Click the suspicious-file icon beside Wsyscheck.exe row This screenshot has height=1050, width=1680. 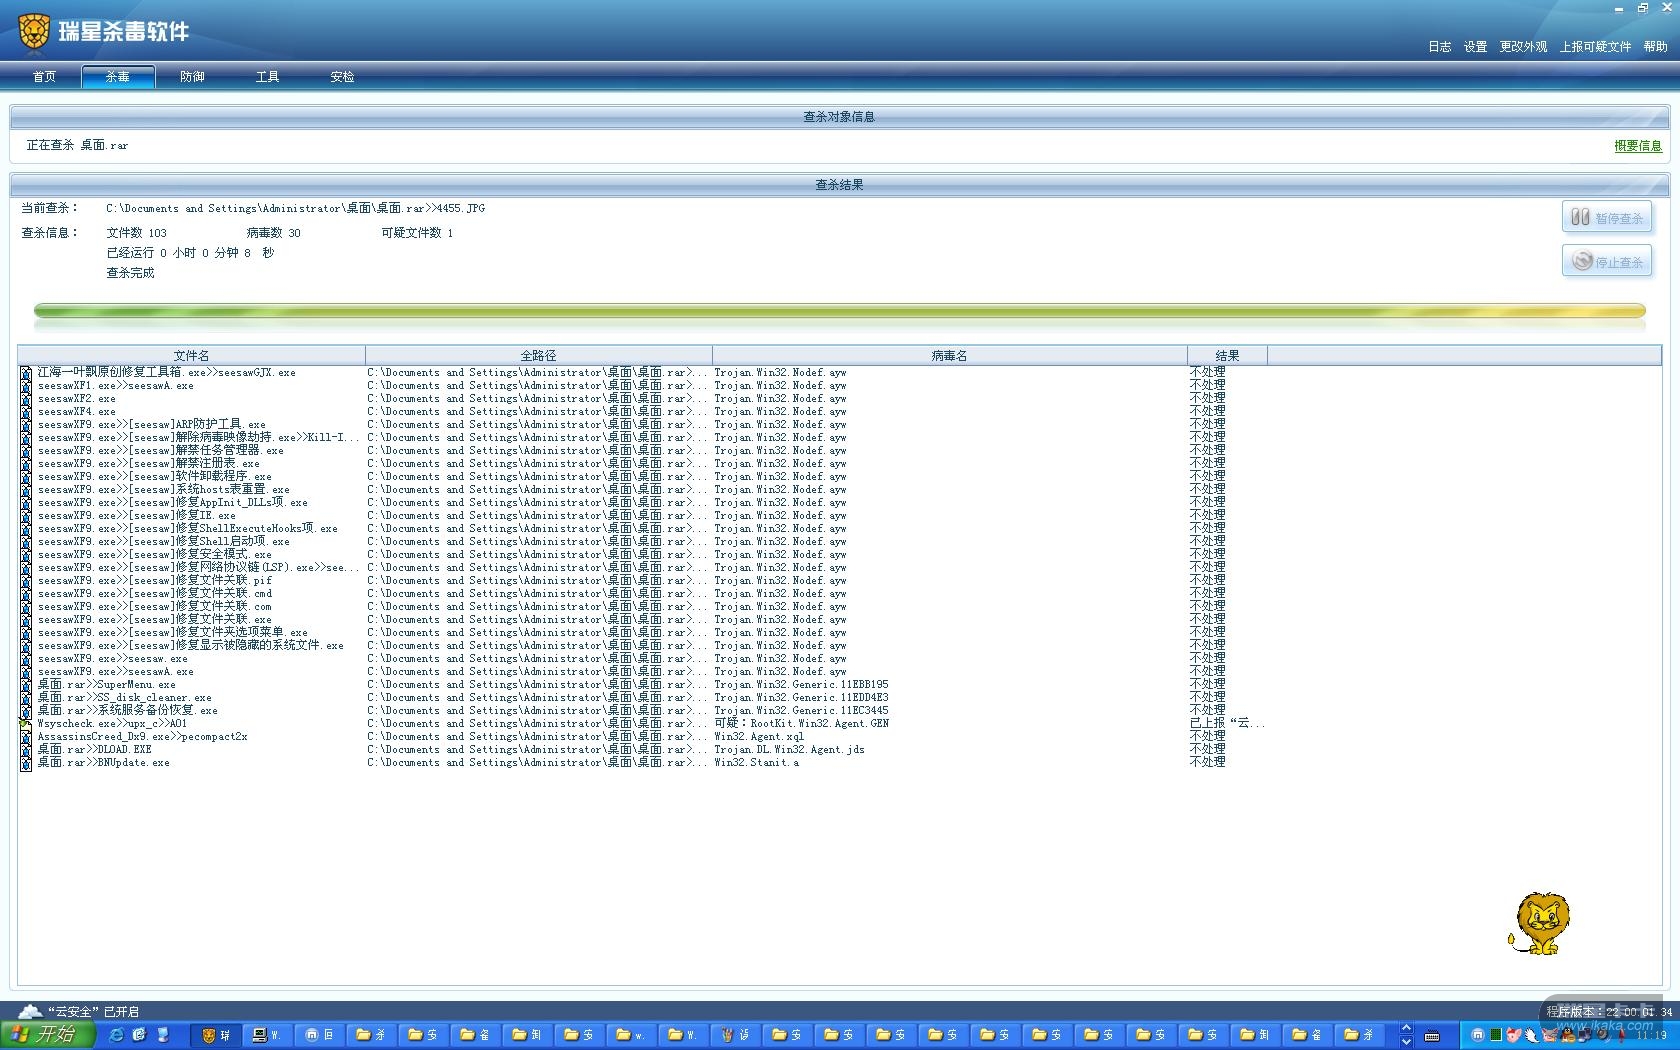point(26,724)
